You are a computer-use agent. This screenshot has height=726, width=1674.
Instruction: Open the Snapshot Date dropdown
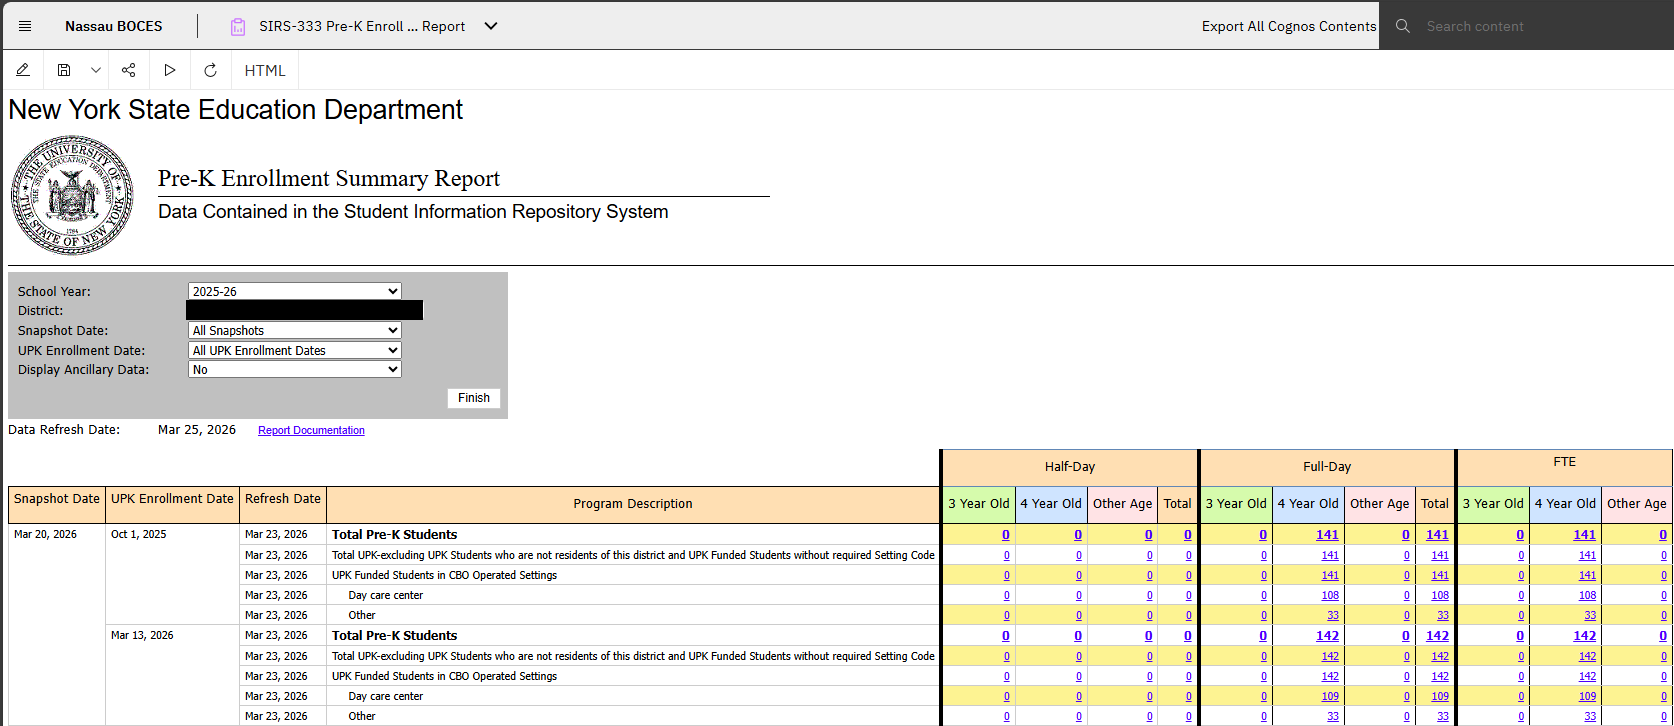click(295, 330)
